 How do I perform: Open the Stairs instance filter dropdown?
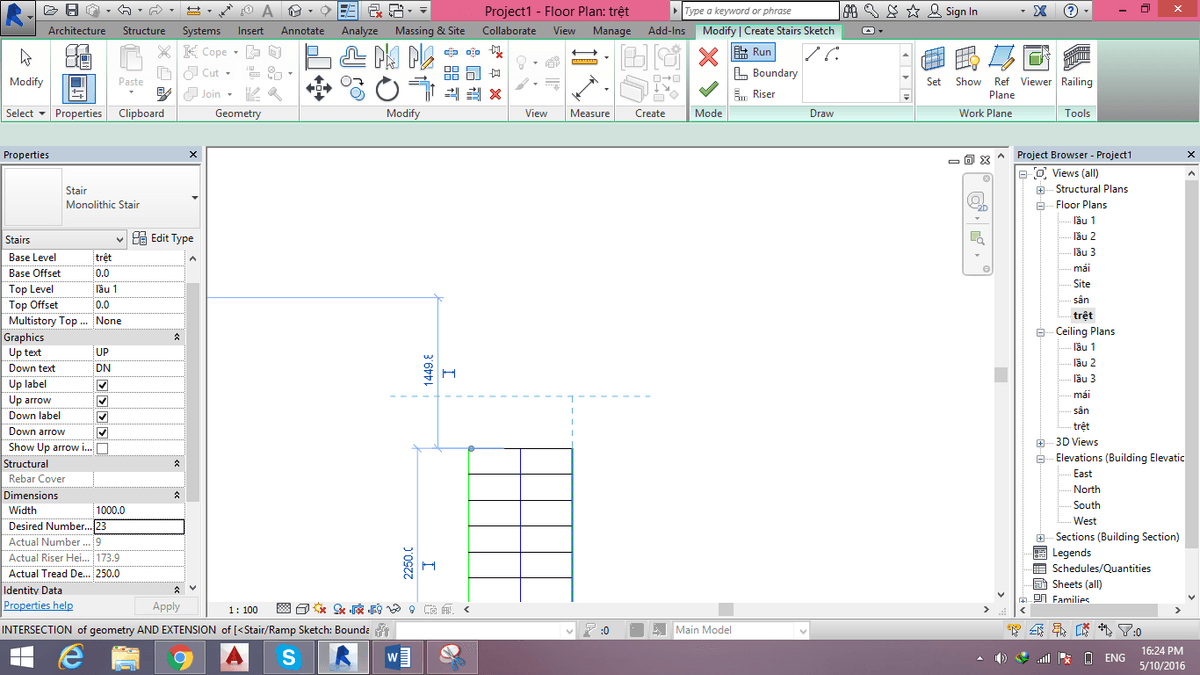click(x=121, y=240)
